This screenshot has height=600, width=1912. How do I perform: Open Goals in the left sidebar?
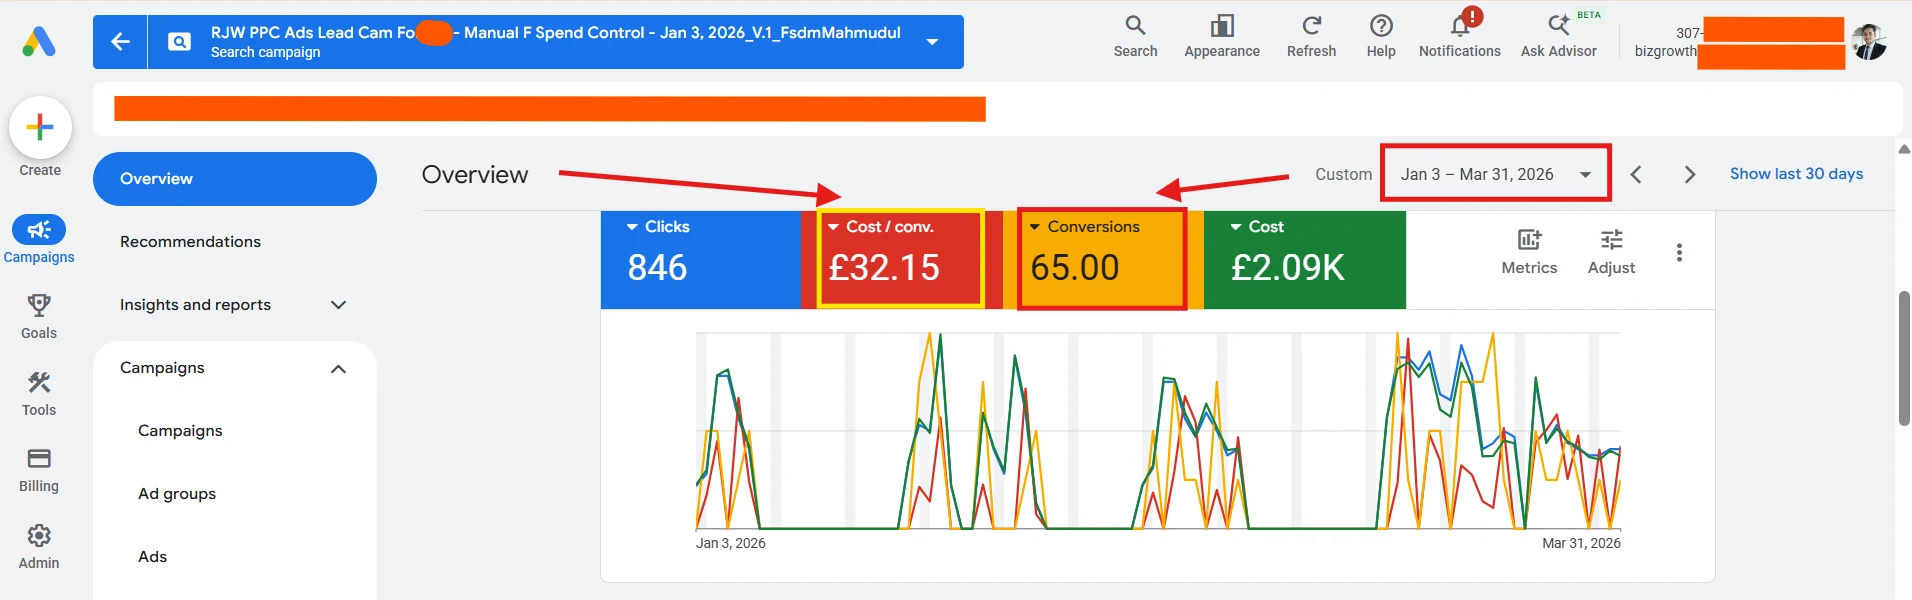coord(39,316)
